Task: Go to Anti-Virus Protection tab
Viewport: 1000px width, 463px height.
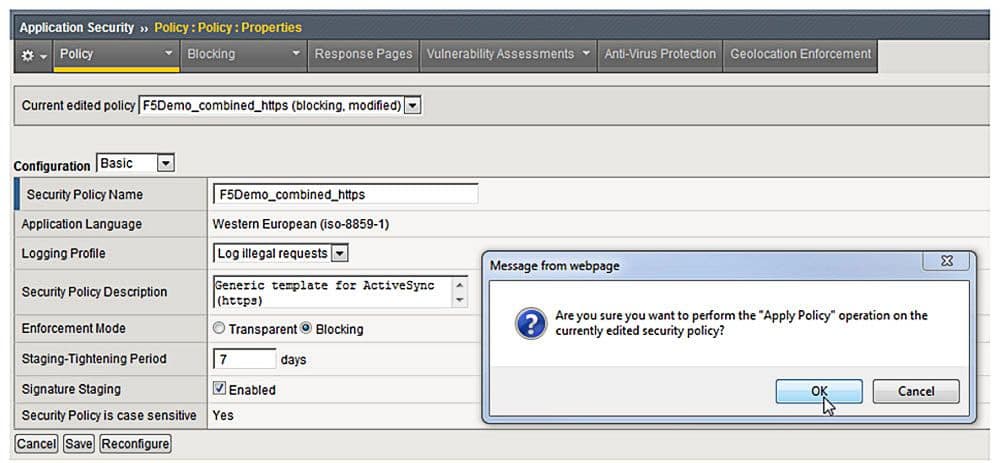Action: tap(660, 54)
